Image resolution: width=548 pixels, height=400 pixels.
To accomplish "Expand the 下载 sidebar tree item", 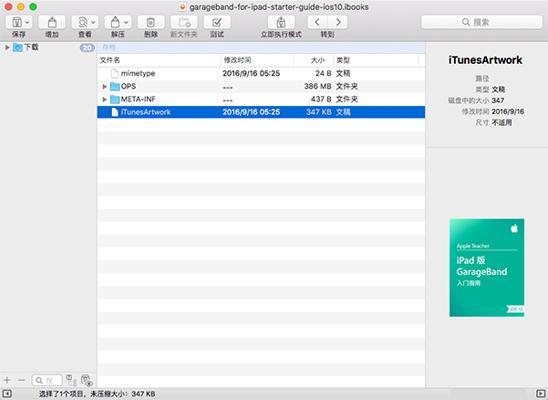I will (x=7, y=47).
